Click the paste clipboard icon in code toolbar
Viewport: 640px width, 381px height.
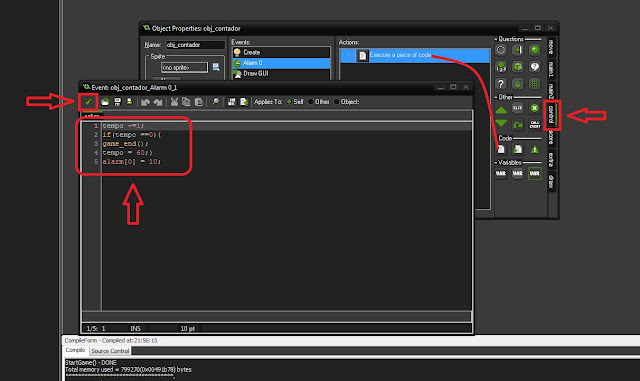(199, 102)
